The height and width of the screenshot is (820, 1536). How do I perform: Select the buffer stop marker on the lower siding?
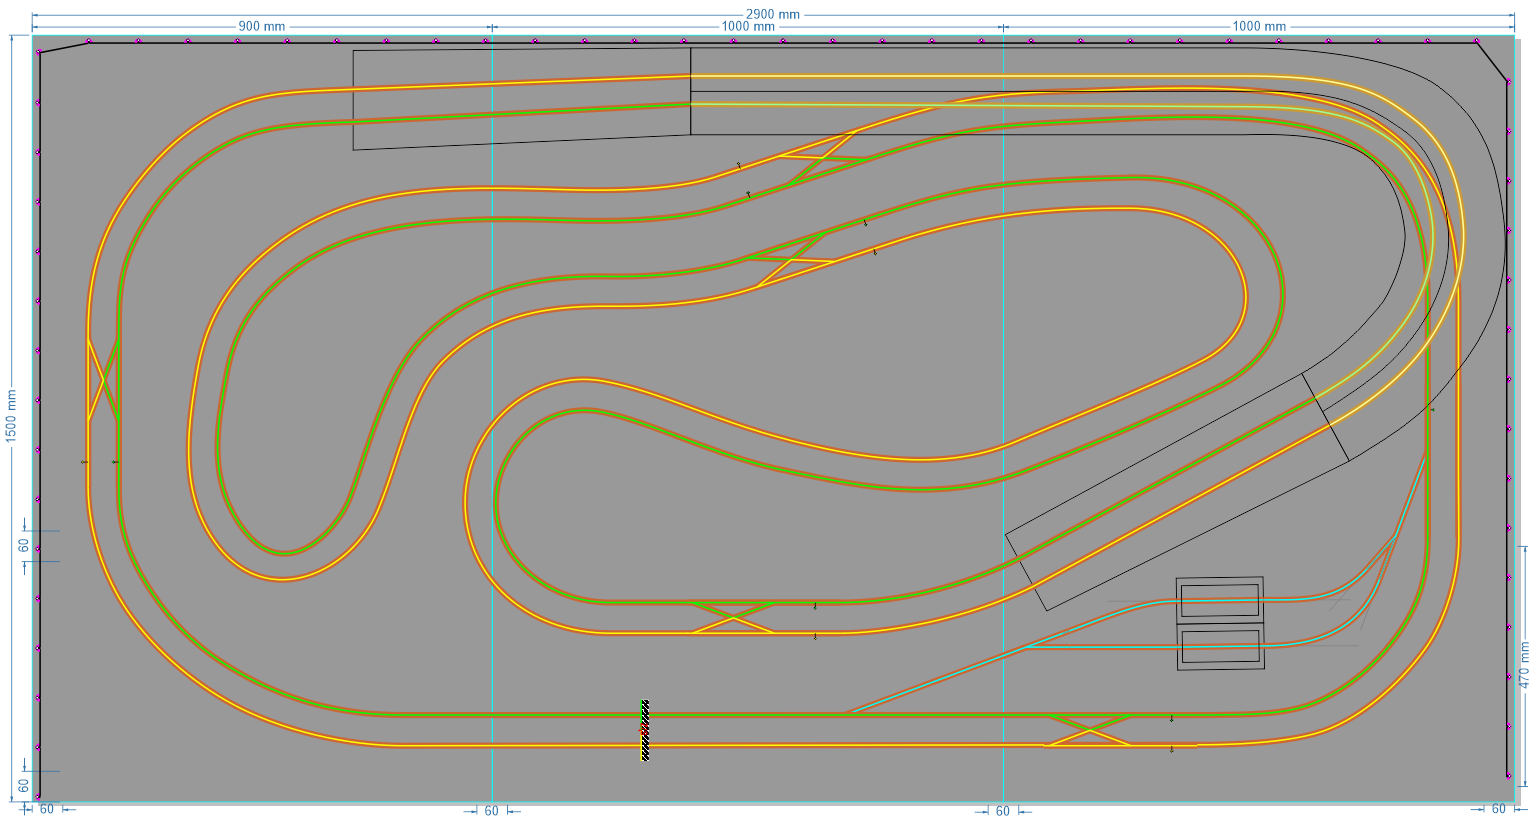[643, 730]
